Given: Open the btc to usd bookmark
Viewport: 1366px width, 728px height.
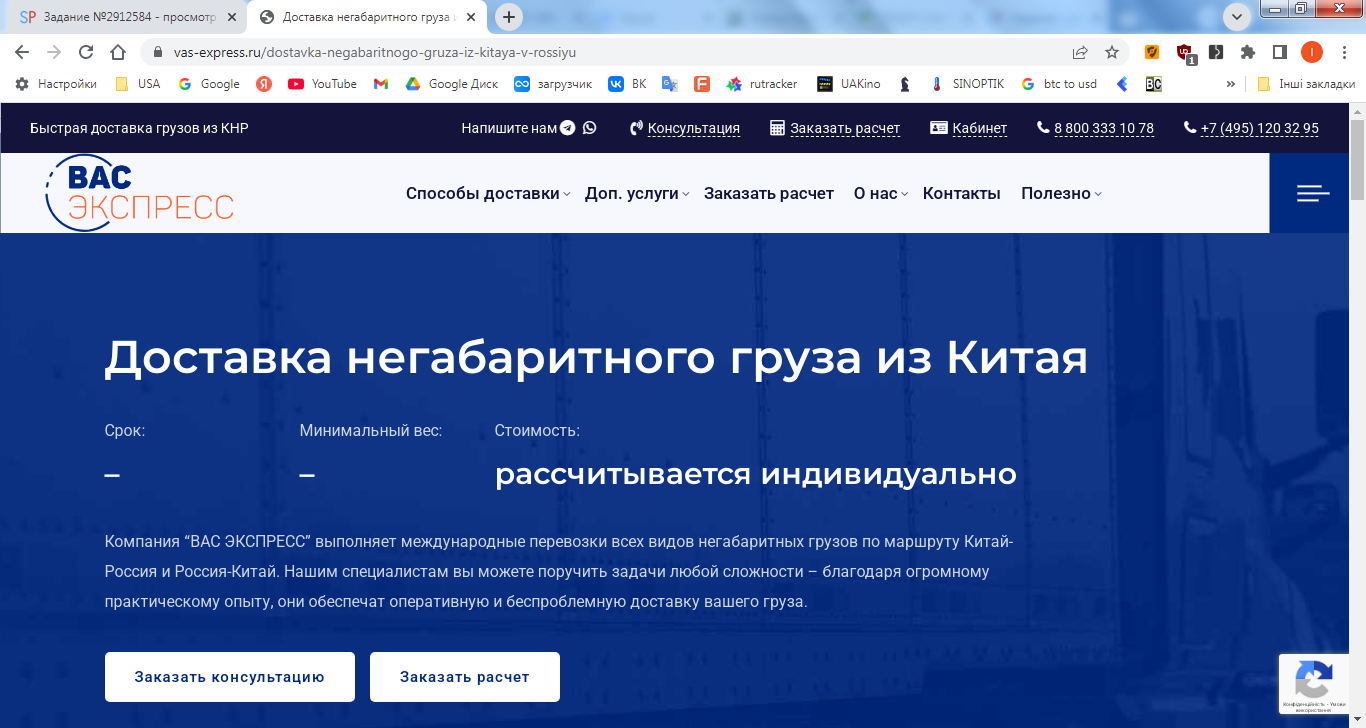Looking at the screenshot, I should pyautogui.click(x=1059, y=84).
